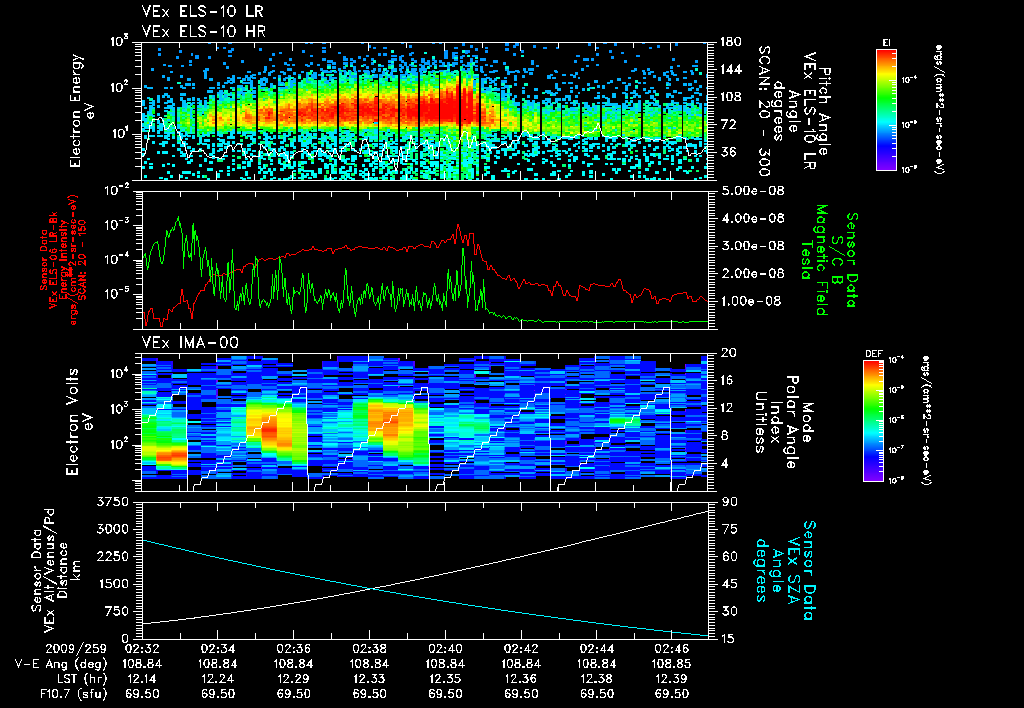Click the "Electron Volts eV" axis label
1024x708 pixels.
coord(80,421)
